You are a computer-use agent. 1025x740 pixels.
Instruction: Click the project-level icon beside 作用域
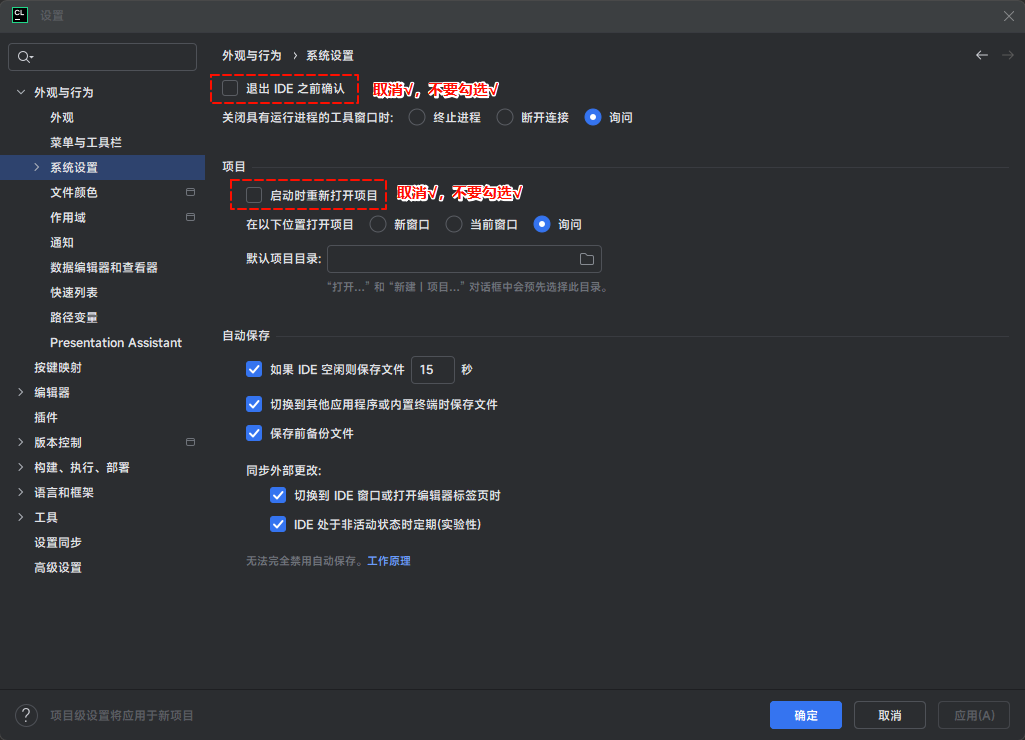190,217
